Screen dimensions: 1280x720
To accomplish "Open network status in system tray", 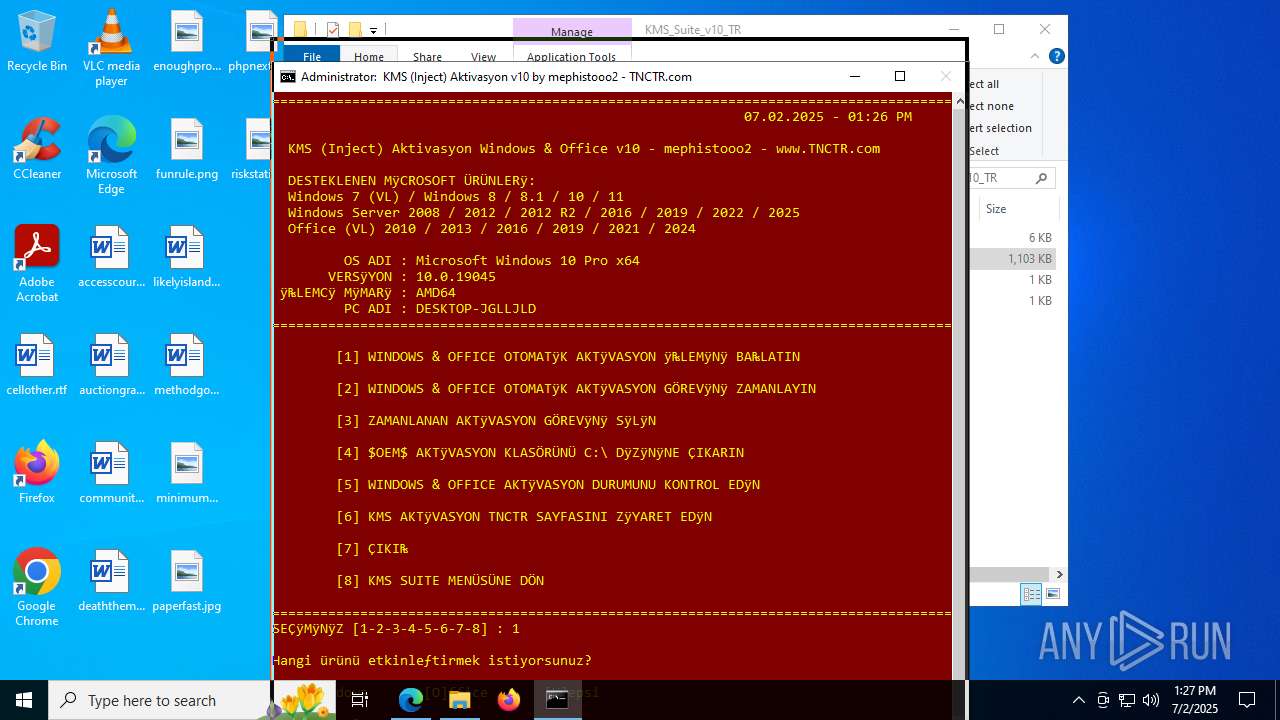I will tap(1127, 700).
